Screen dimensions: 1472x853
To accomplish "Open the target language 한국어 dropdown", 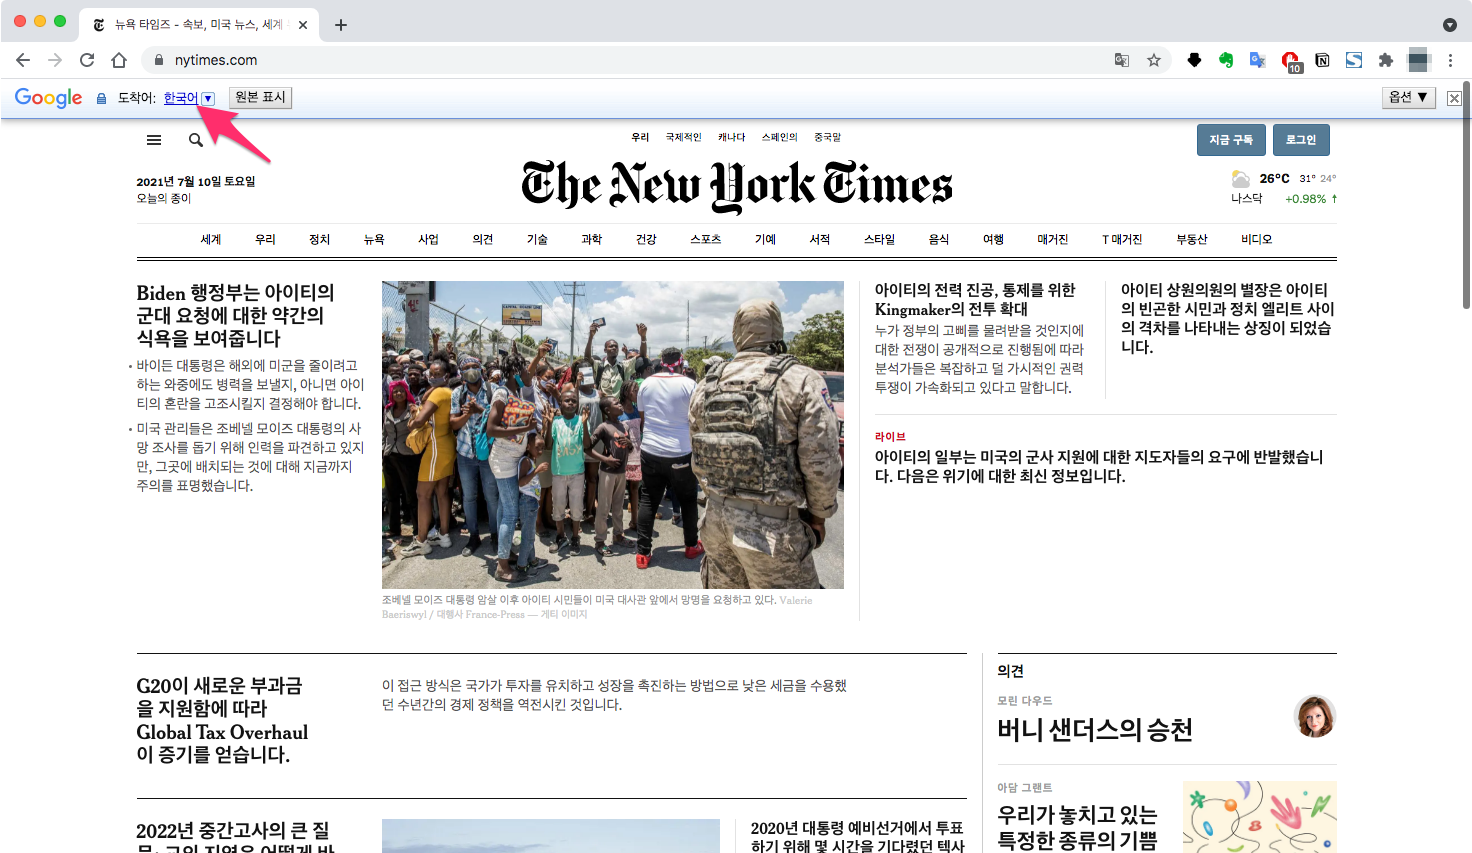I will click(x=189, y=98).
